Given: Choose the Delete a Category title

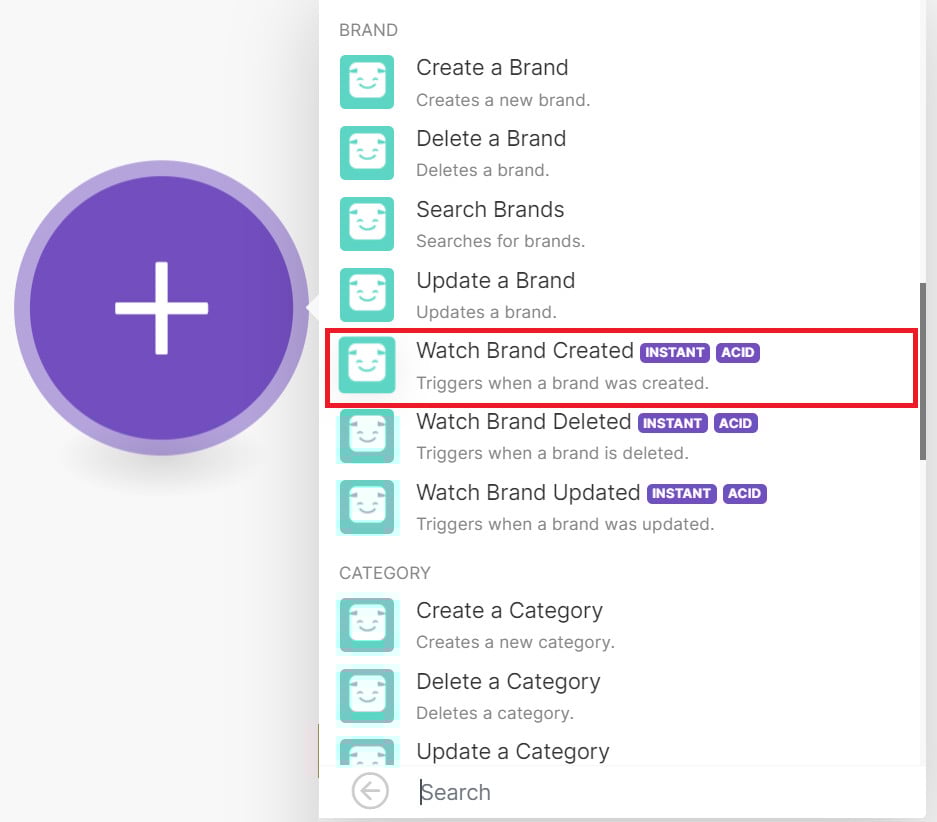Looking at the screenshot, I should 508,682.
